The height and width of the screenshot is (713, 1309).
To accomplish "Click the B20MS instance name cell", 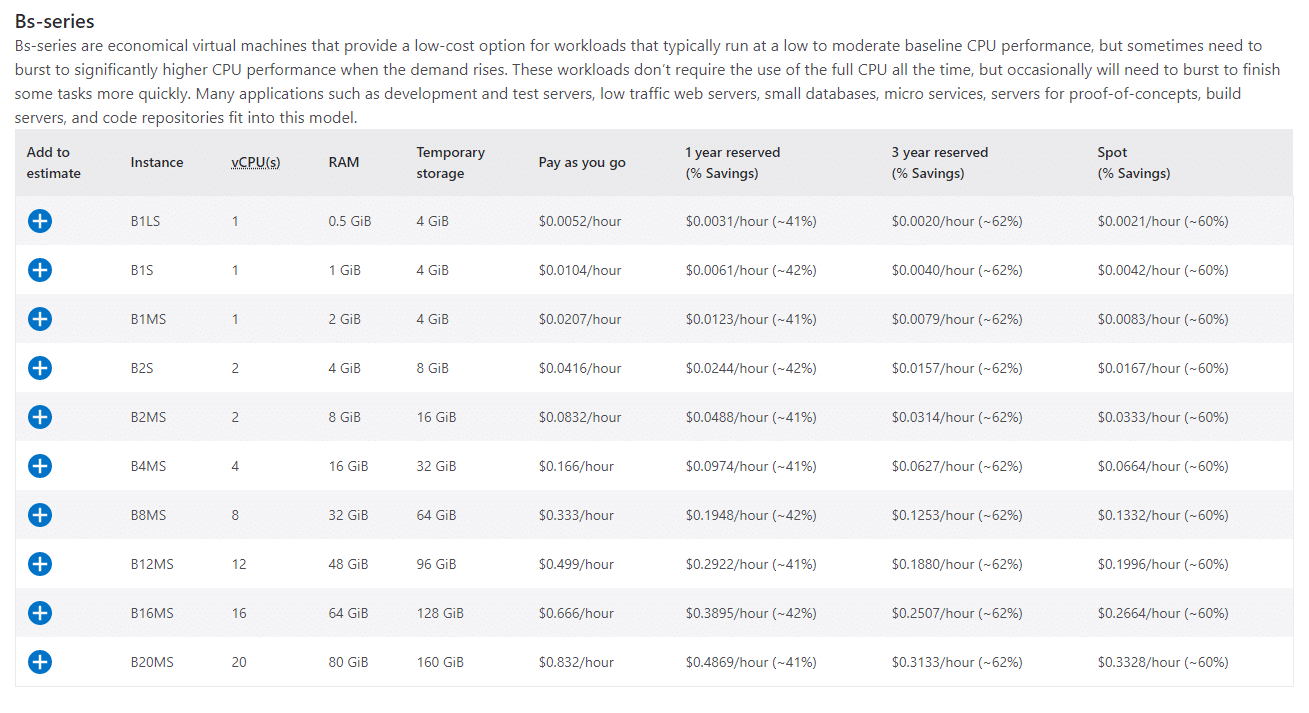I will pos(152,662).
